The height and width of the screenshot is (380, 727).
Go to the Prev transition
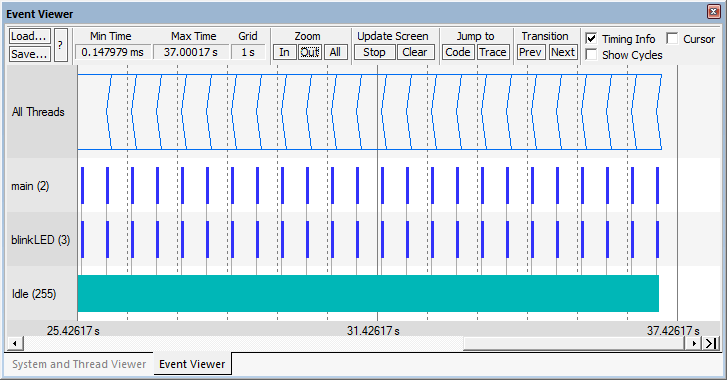531,52
